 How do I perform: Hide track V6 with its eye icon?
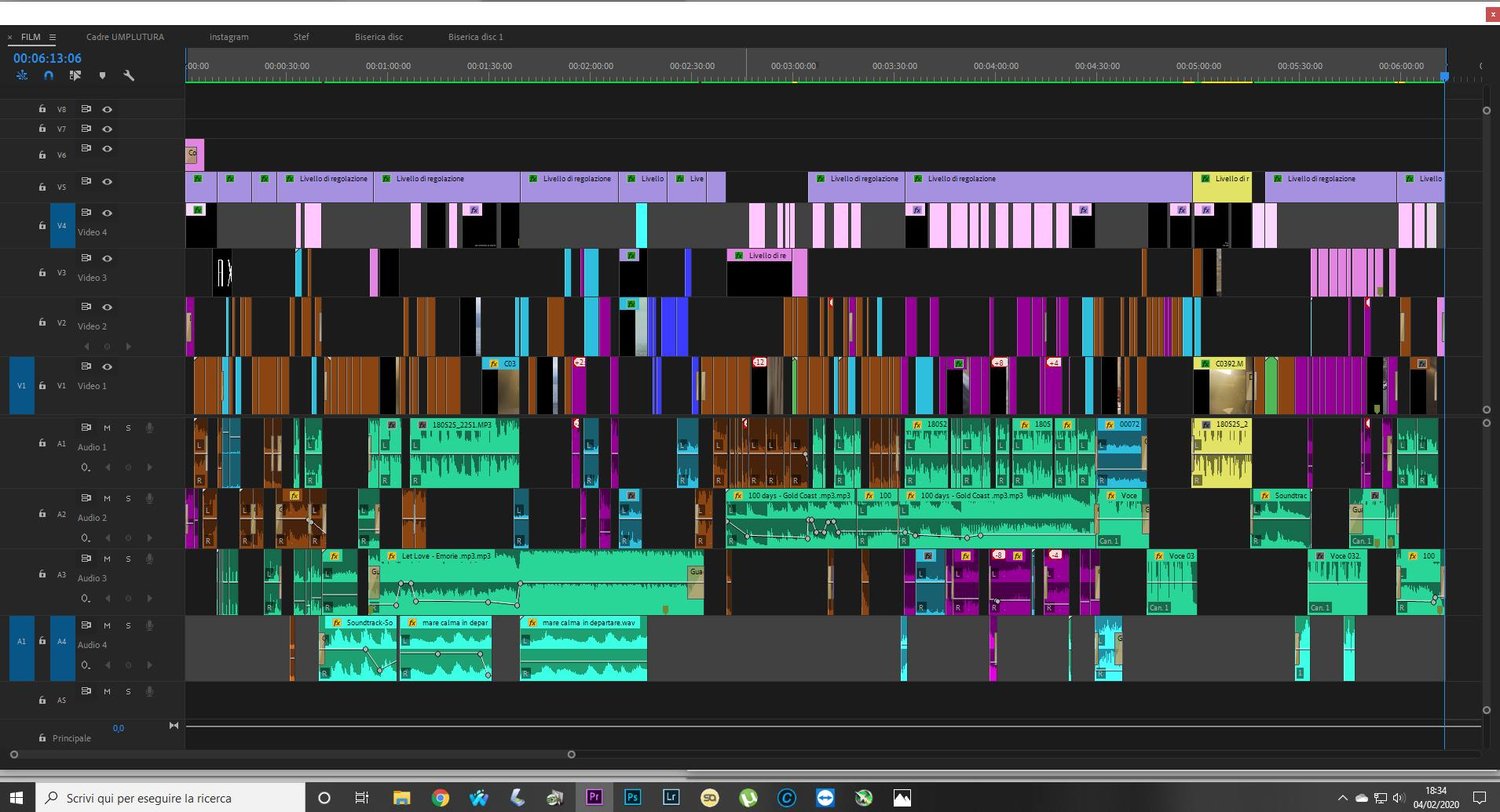tap(107, 149)
